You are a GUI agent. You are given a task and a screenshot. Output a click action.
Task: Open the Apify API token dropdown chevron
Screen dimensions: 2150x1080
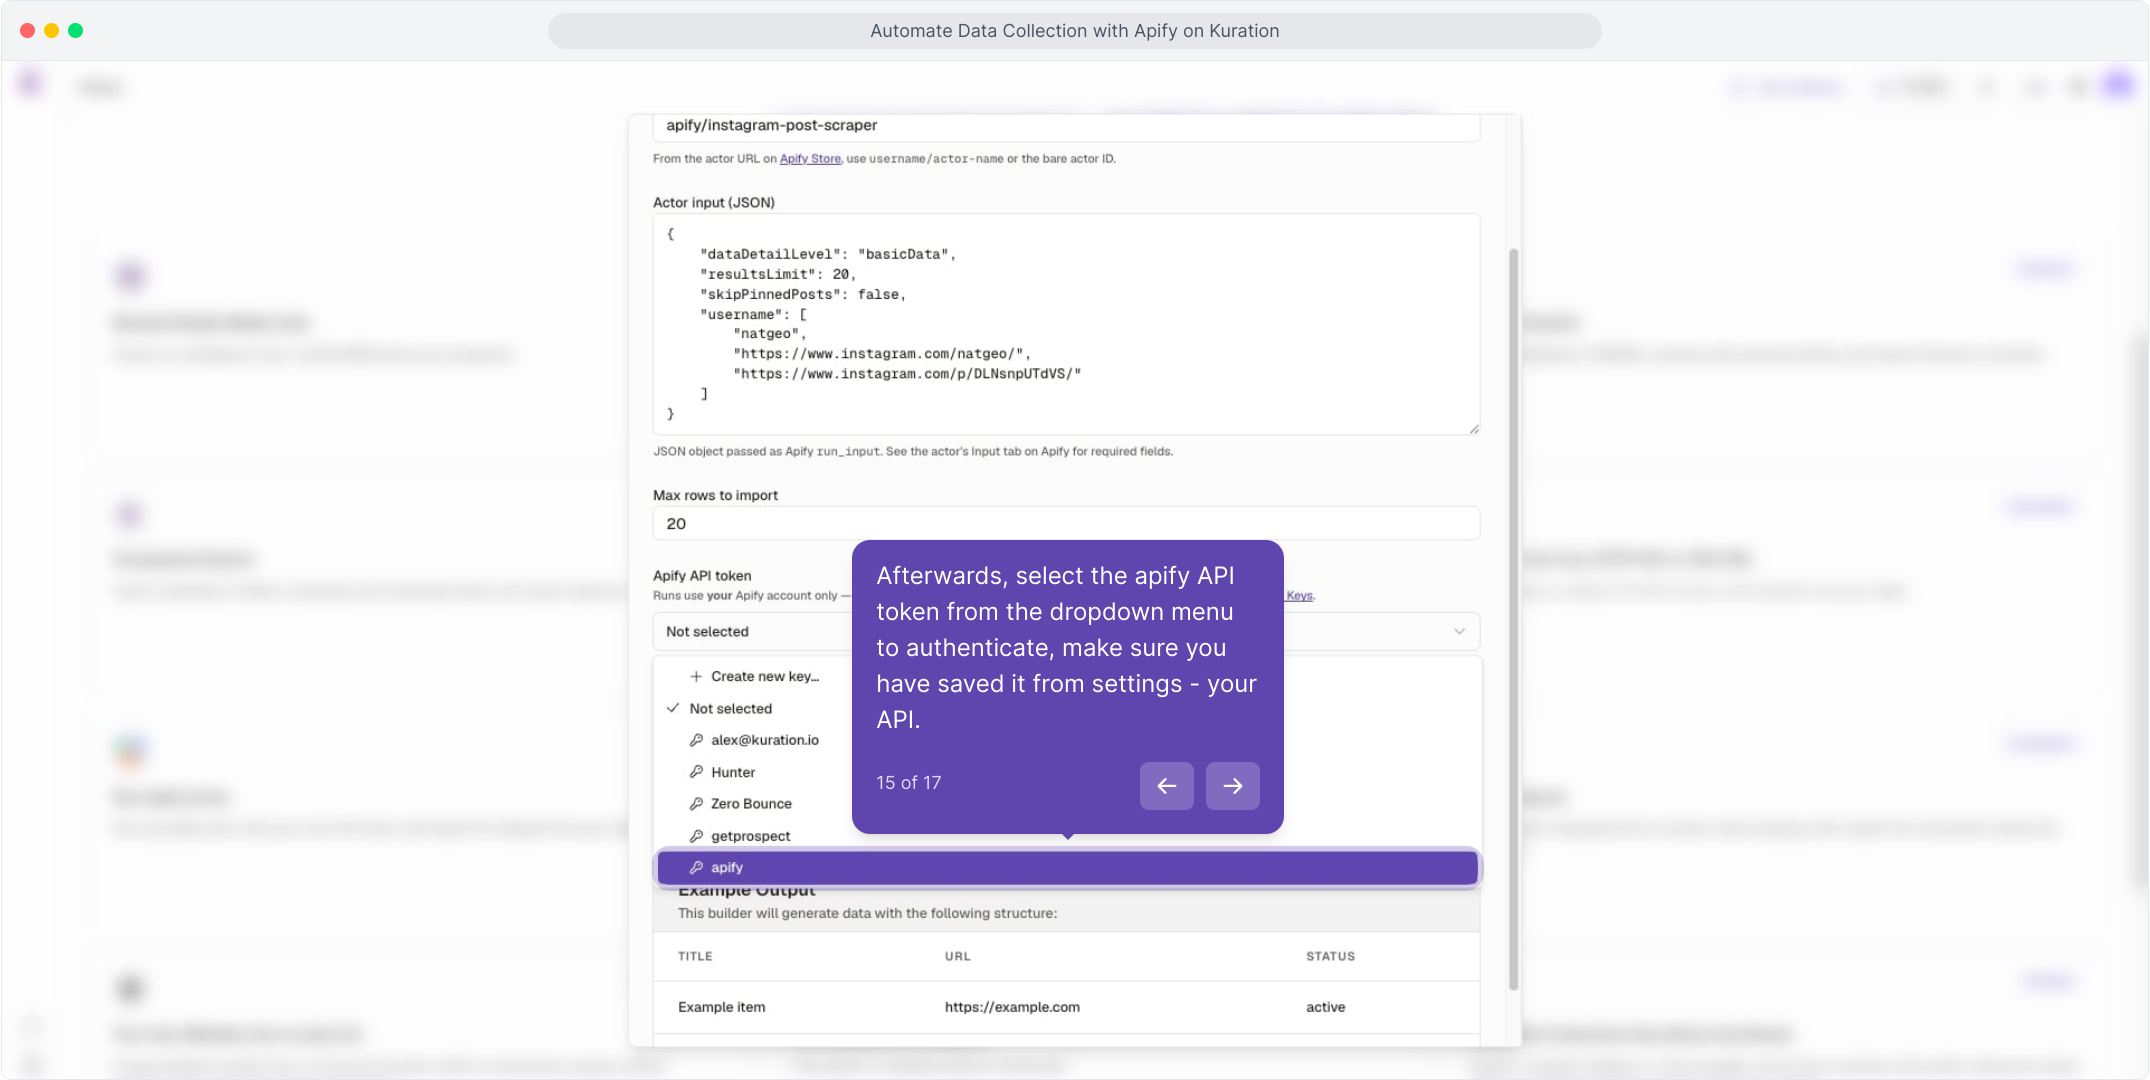click(x=1459, y=631)
